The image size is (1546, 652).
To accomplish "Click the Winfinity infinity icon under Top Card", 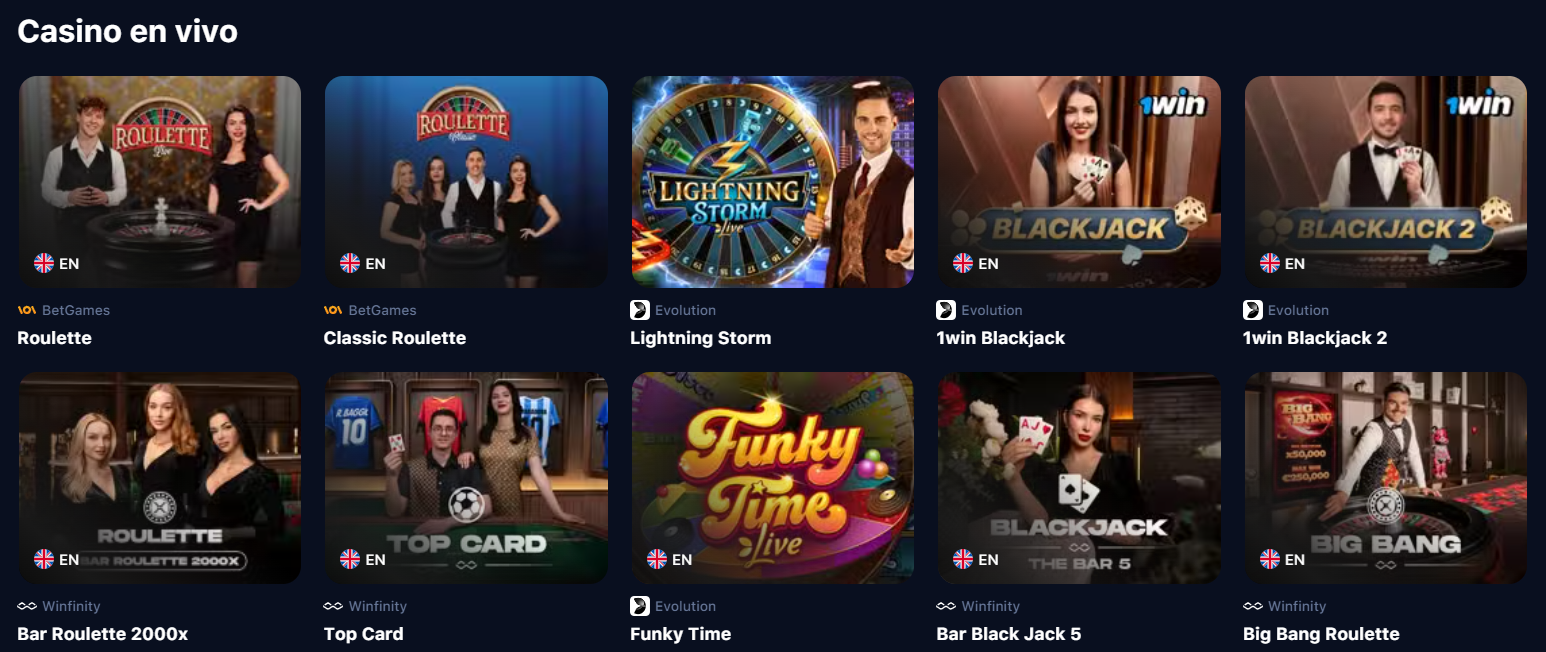I will [x=333, y=606].
